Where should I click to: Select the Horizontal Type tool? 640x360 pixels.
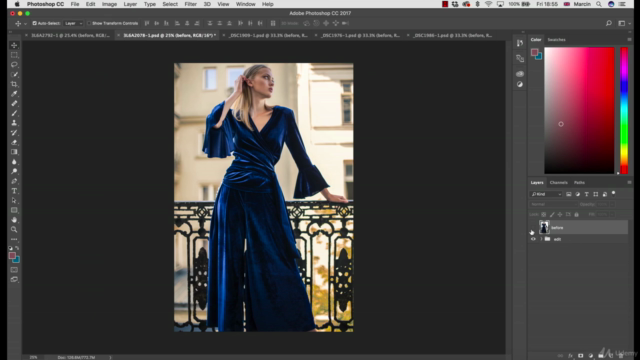pyautogui.click(x=14, y=191)
